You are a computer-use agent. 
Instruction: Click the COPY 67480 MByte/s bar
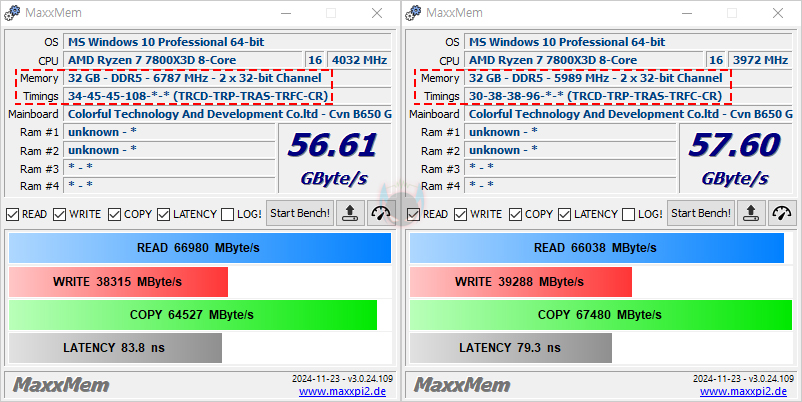(x=601, y=315)
